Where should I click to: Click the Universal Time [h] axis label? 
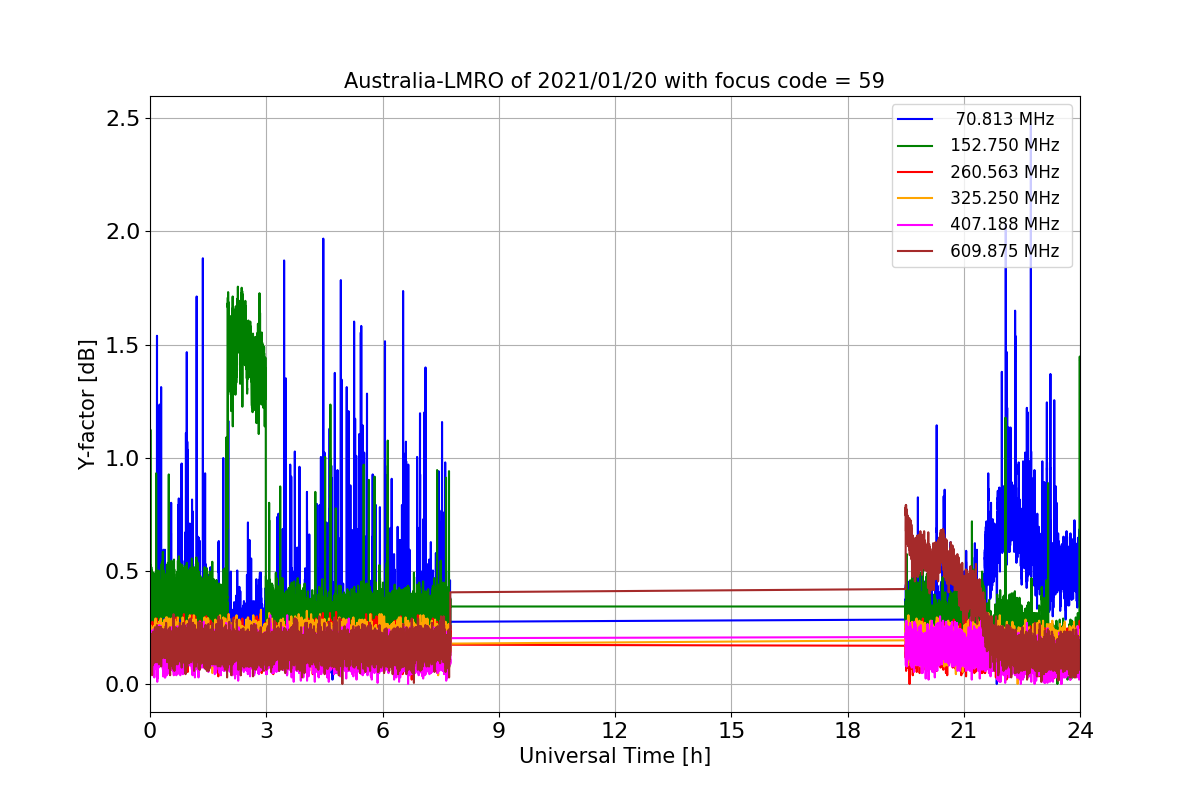614,756
